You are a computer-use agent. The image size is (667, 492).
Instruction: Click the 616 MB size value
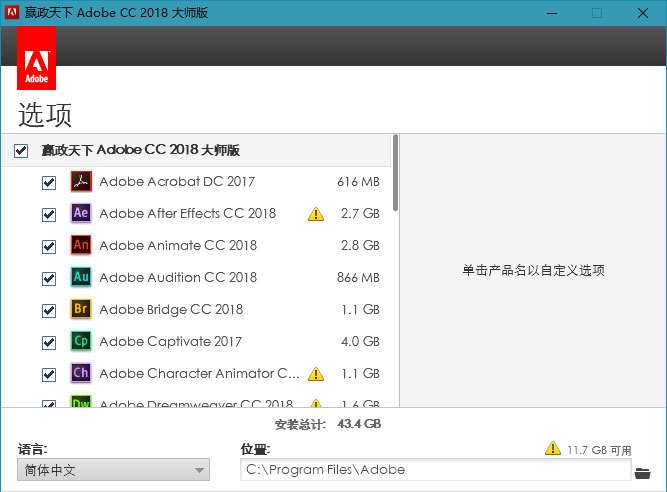[x=358, y=182]
